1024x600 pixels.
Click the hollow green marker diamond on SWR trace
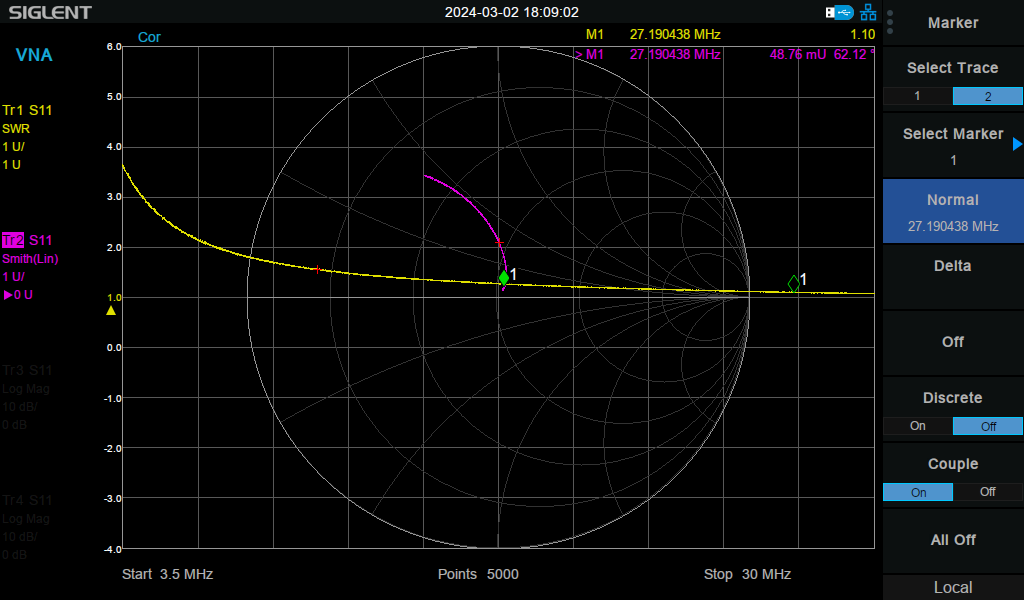tap(793, 283)
